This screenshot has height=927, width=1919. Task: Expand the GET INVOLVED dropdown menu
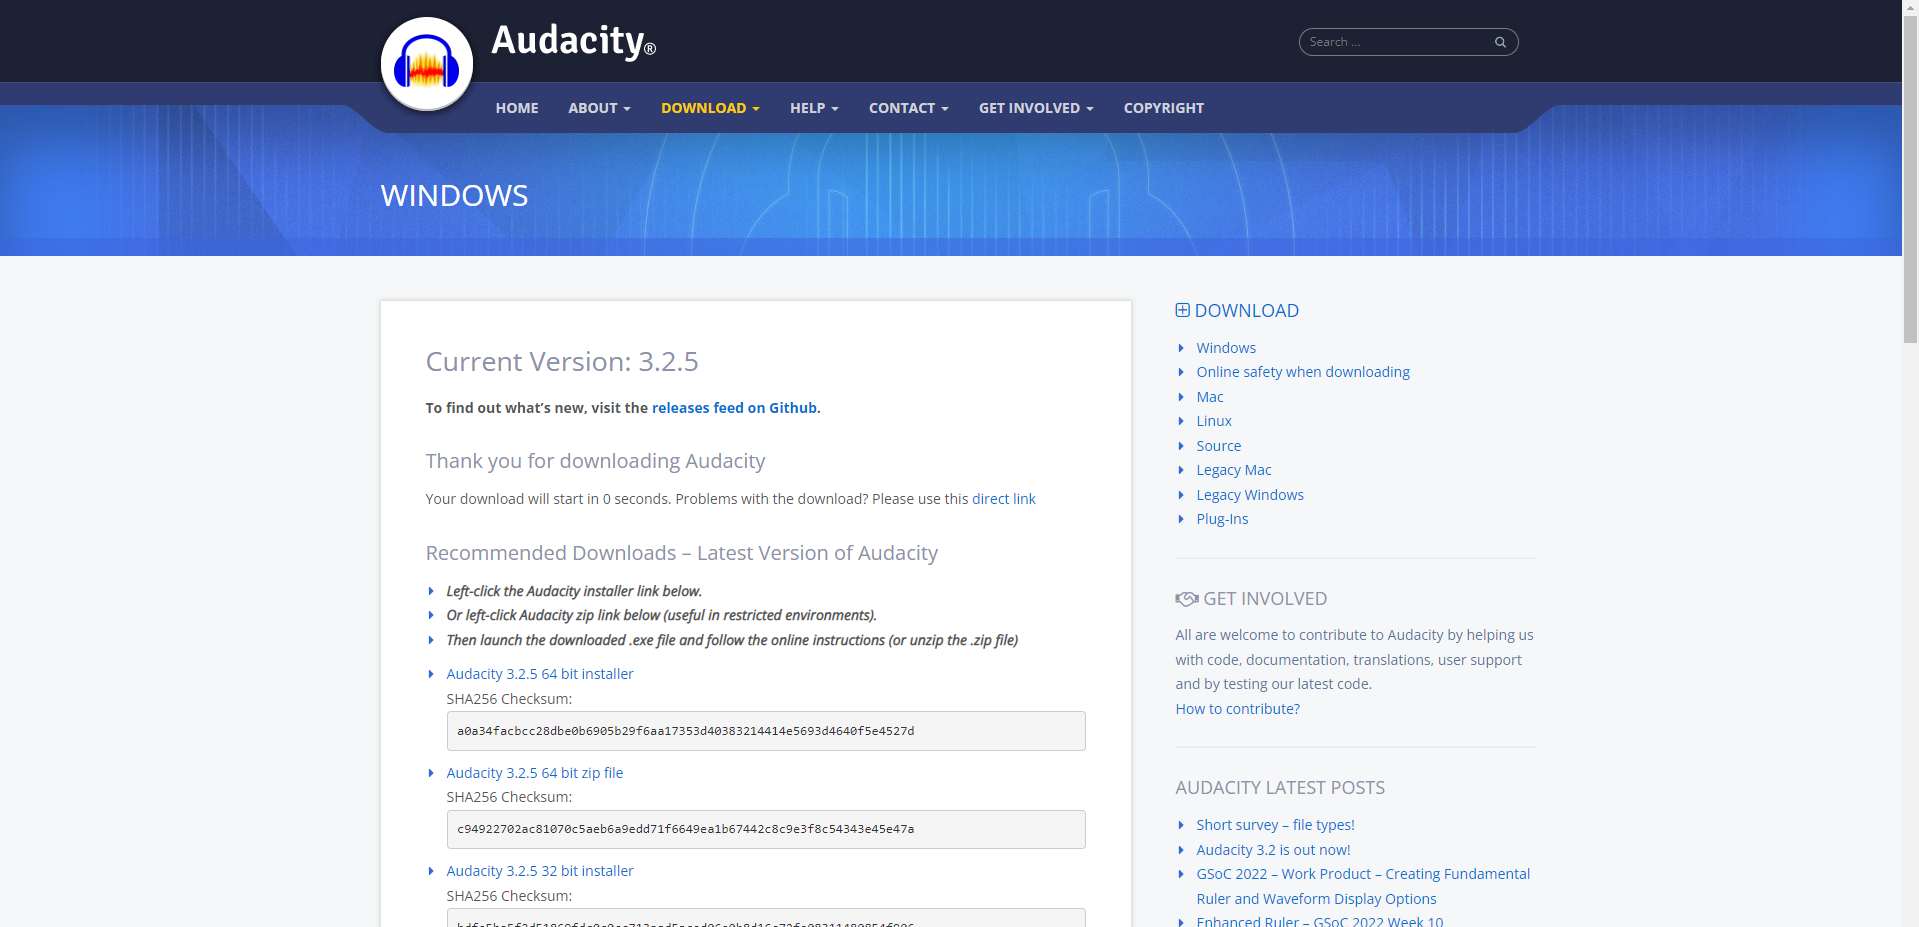(x=1036, y=108)
